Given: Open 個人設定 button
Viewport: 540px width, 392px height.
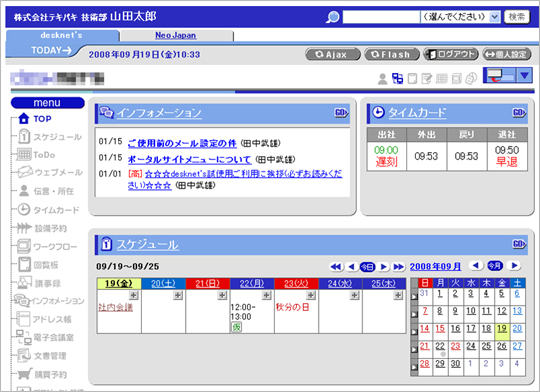Looking at the screenshot, I should [x=507, y=54].
